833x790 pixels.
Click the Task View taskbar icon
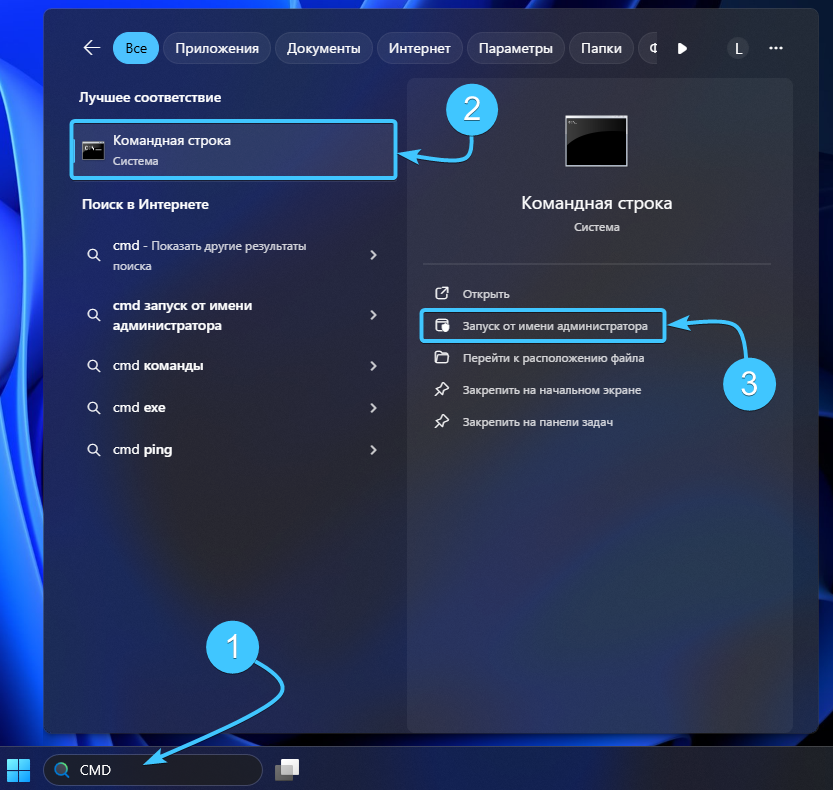pos(288,769)
